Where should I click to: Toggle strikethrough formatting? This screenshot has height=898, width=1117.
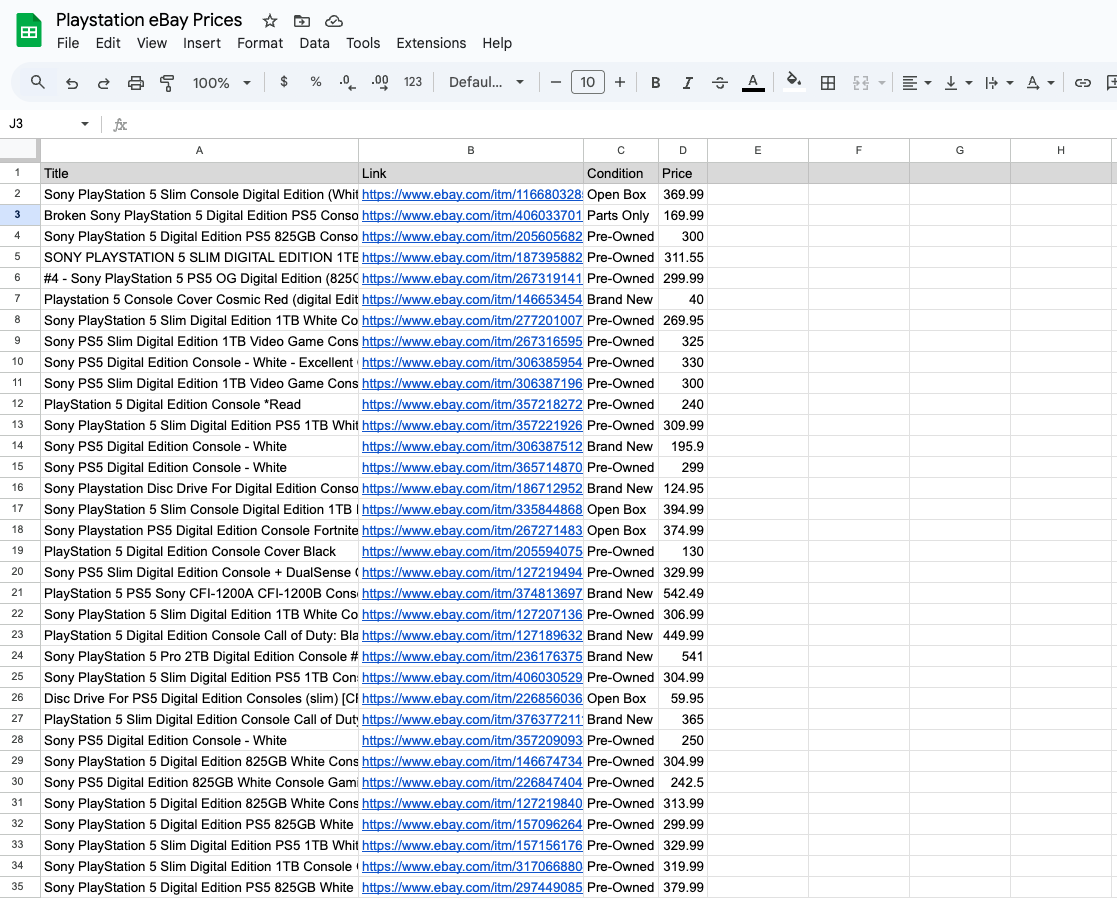(x=719, y=83)
